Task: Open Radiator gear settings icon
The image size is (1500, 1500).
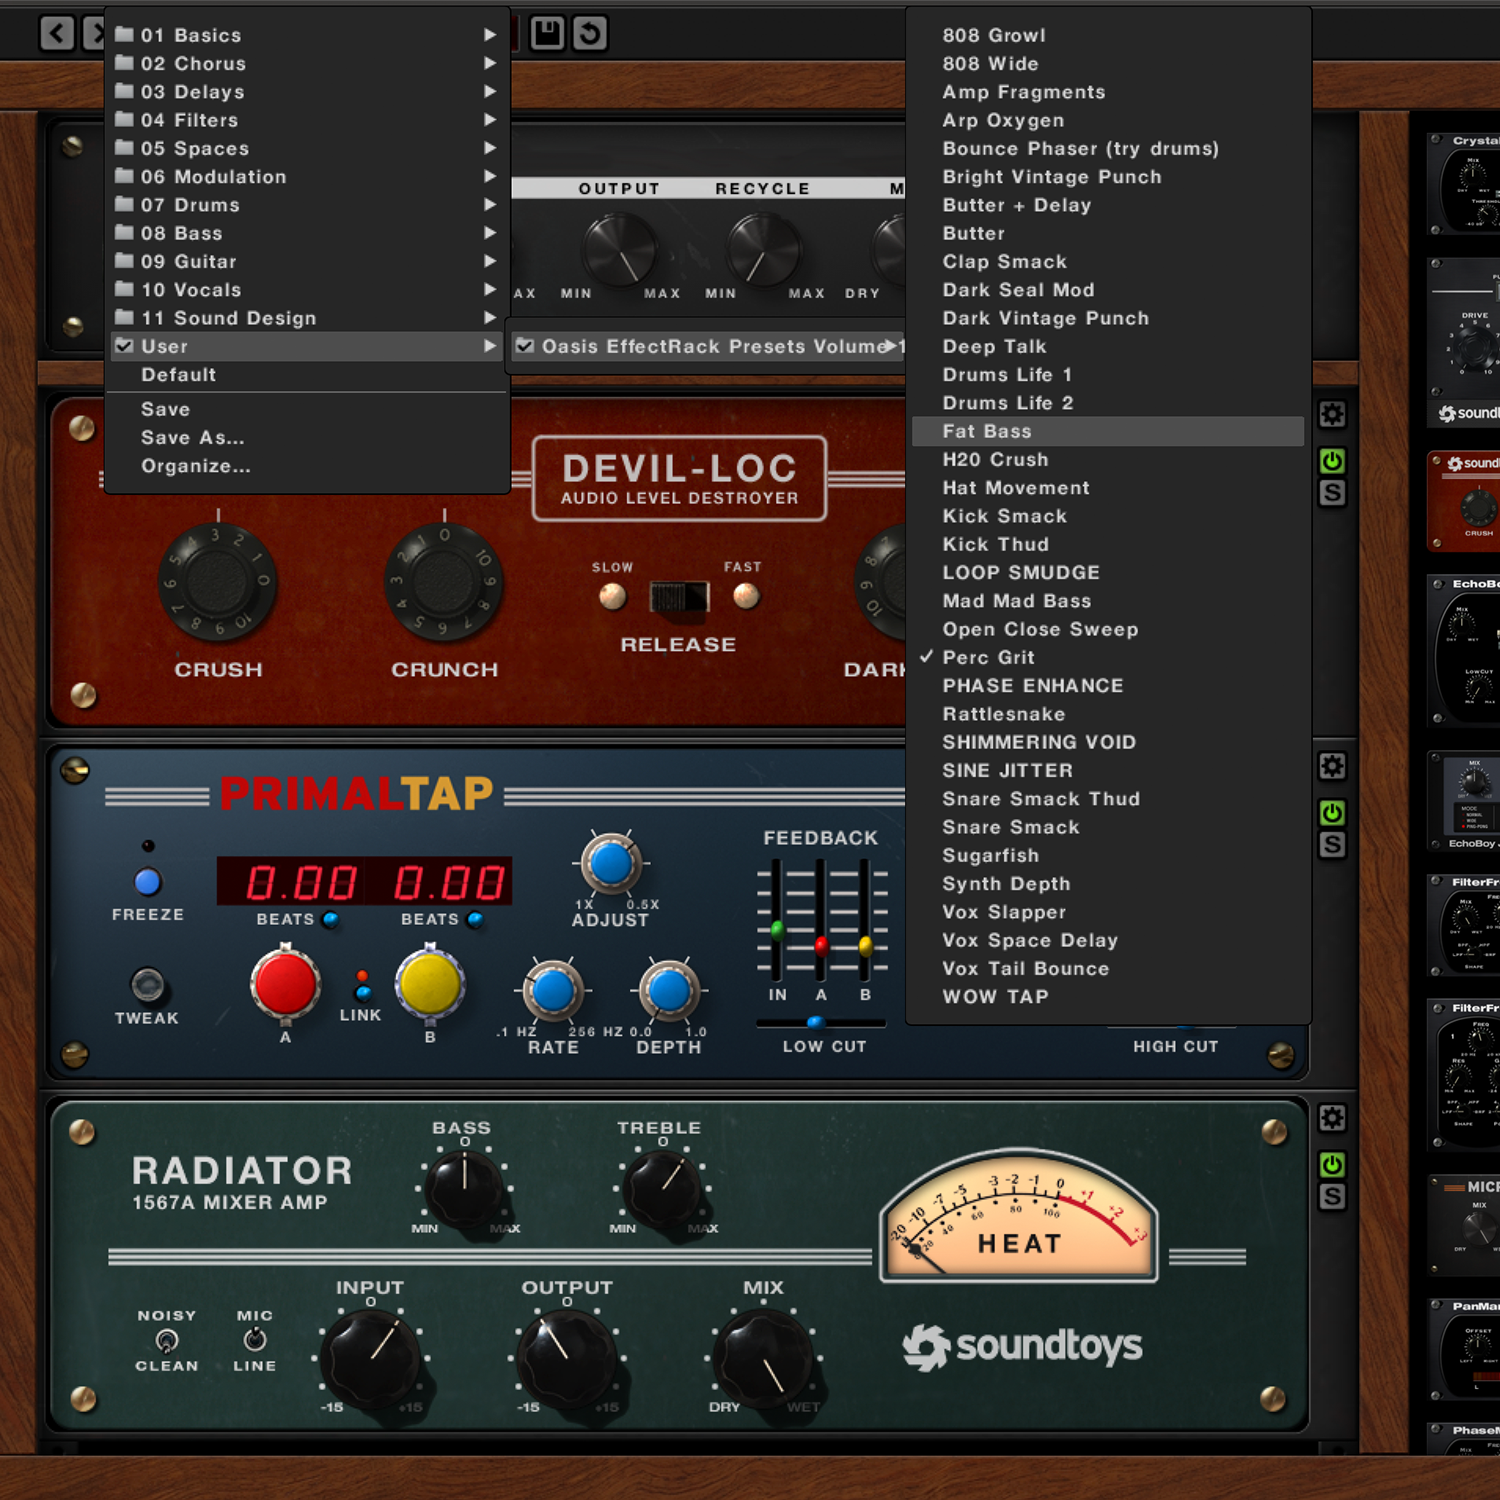Action: 1331,1118
